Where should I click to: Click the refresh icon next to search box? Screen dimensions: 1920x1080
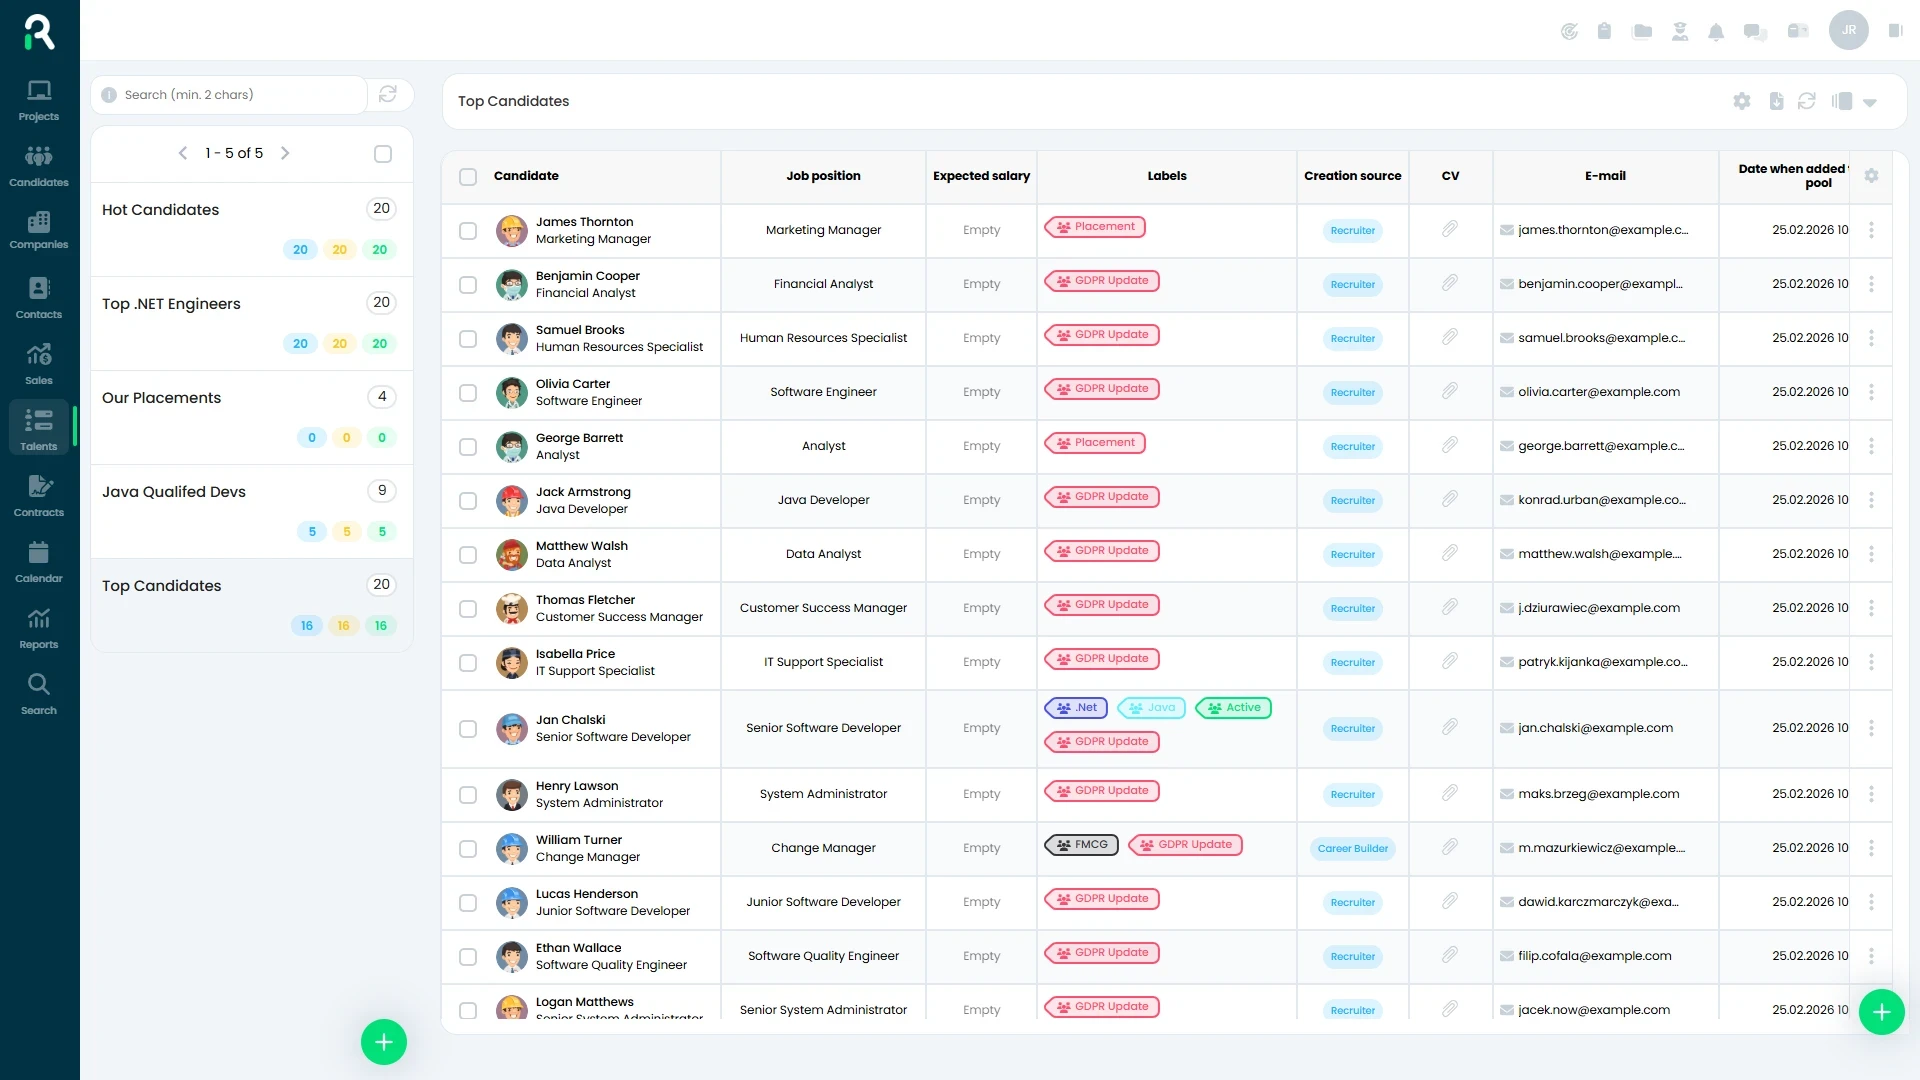click(x=388, y=94)
